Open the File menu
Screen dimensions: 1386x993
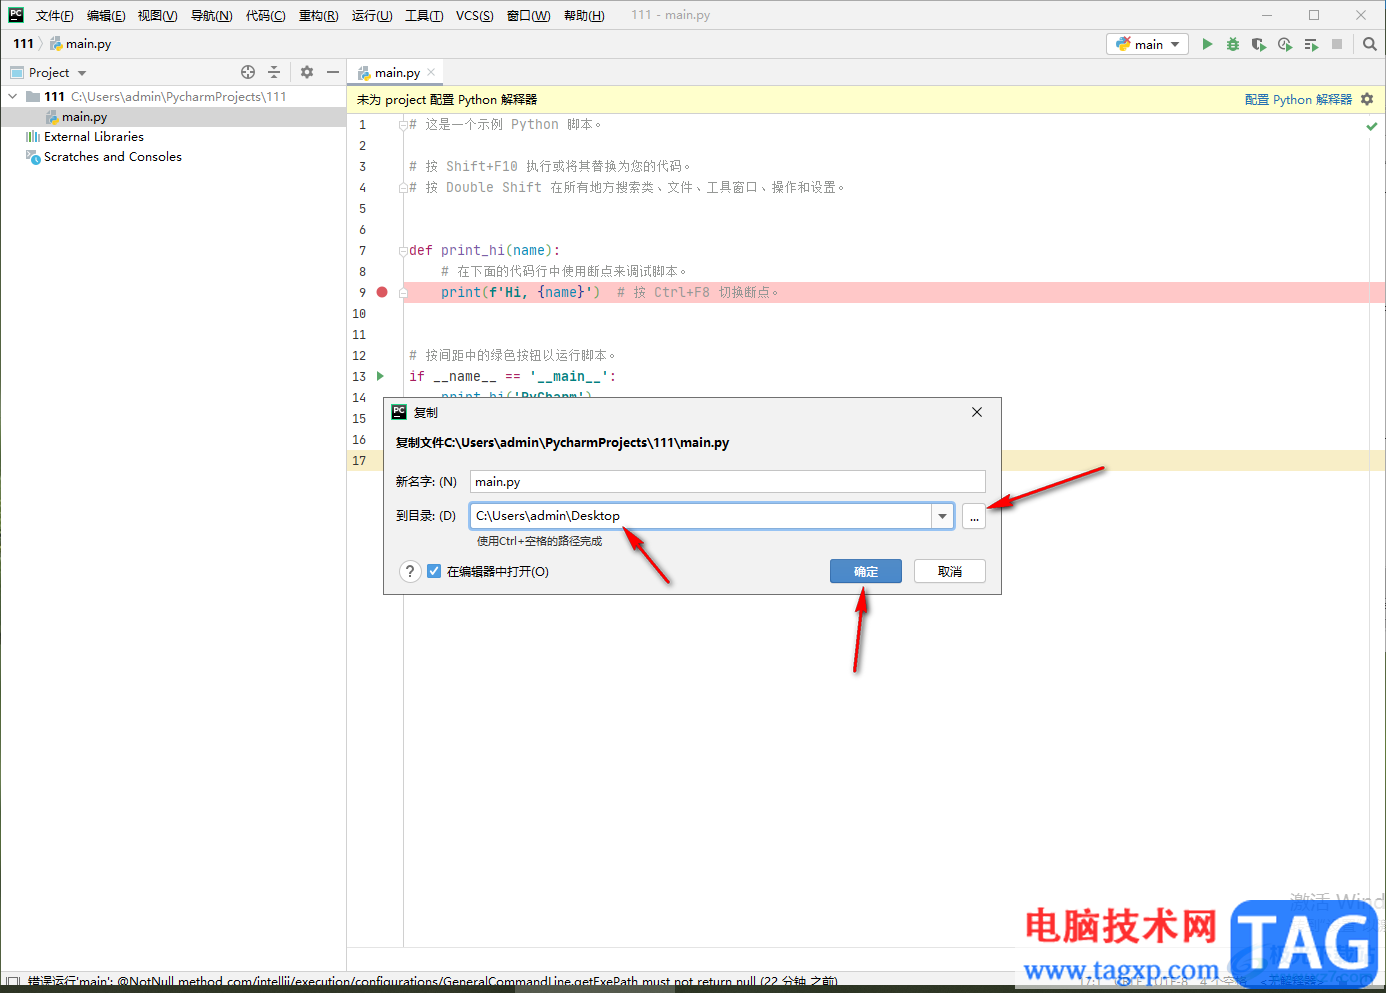point(55,15)
